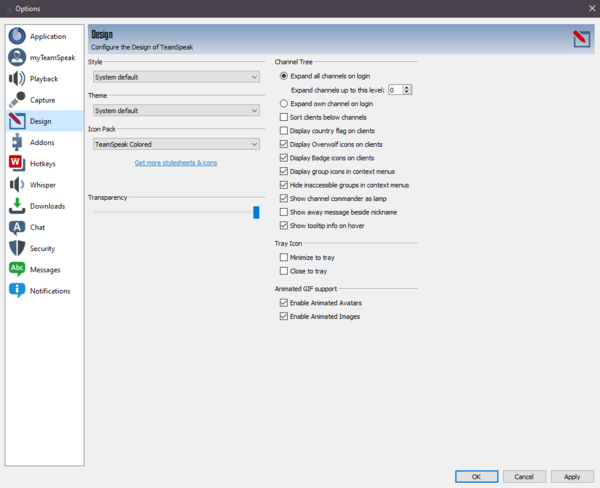Viewport: 600px width, 488px height.
Task: Click the Design pencil icon in sidebar
Action: [x=17, y=121]
